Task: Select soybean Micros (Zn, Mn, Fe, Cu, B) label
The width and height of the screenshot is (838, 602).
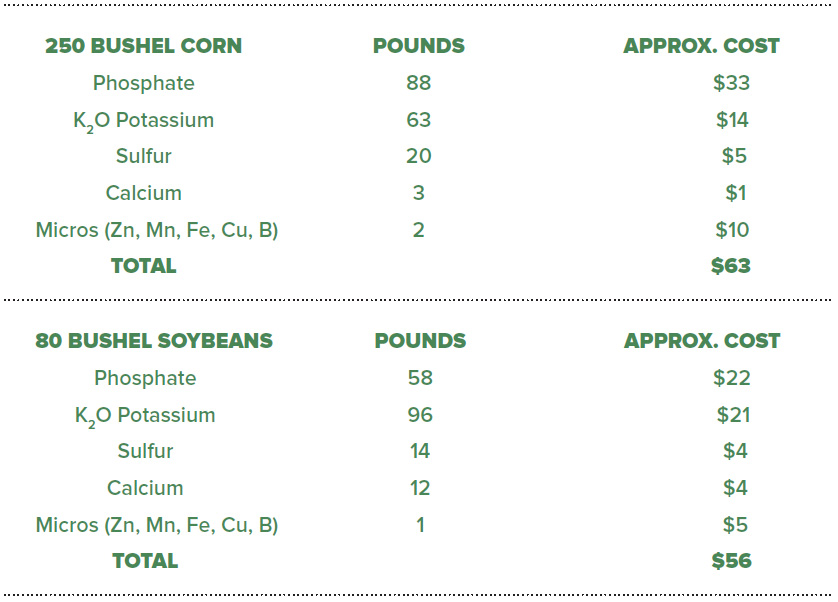Action: [157, 526]
